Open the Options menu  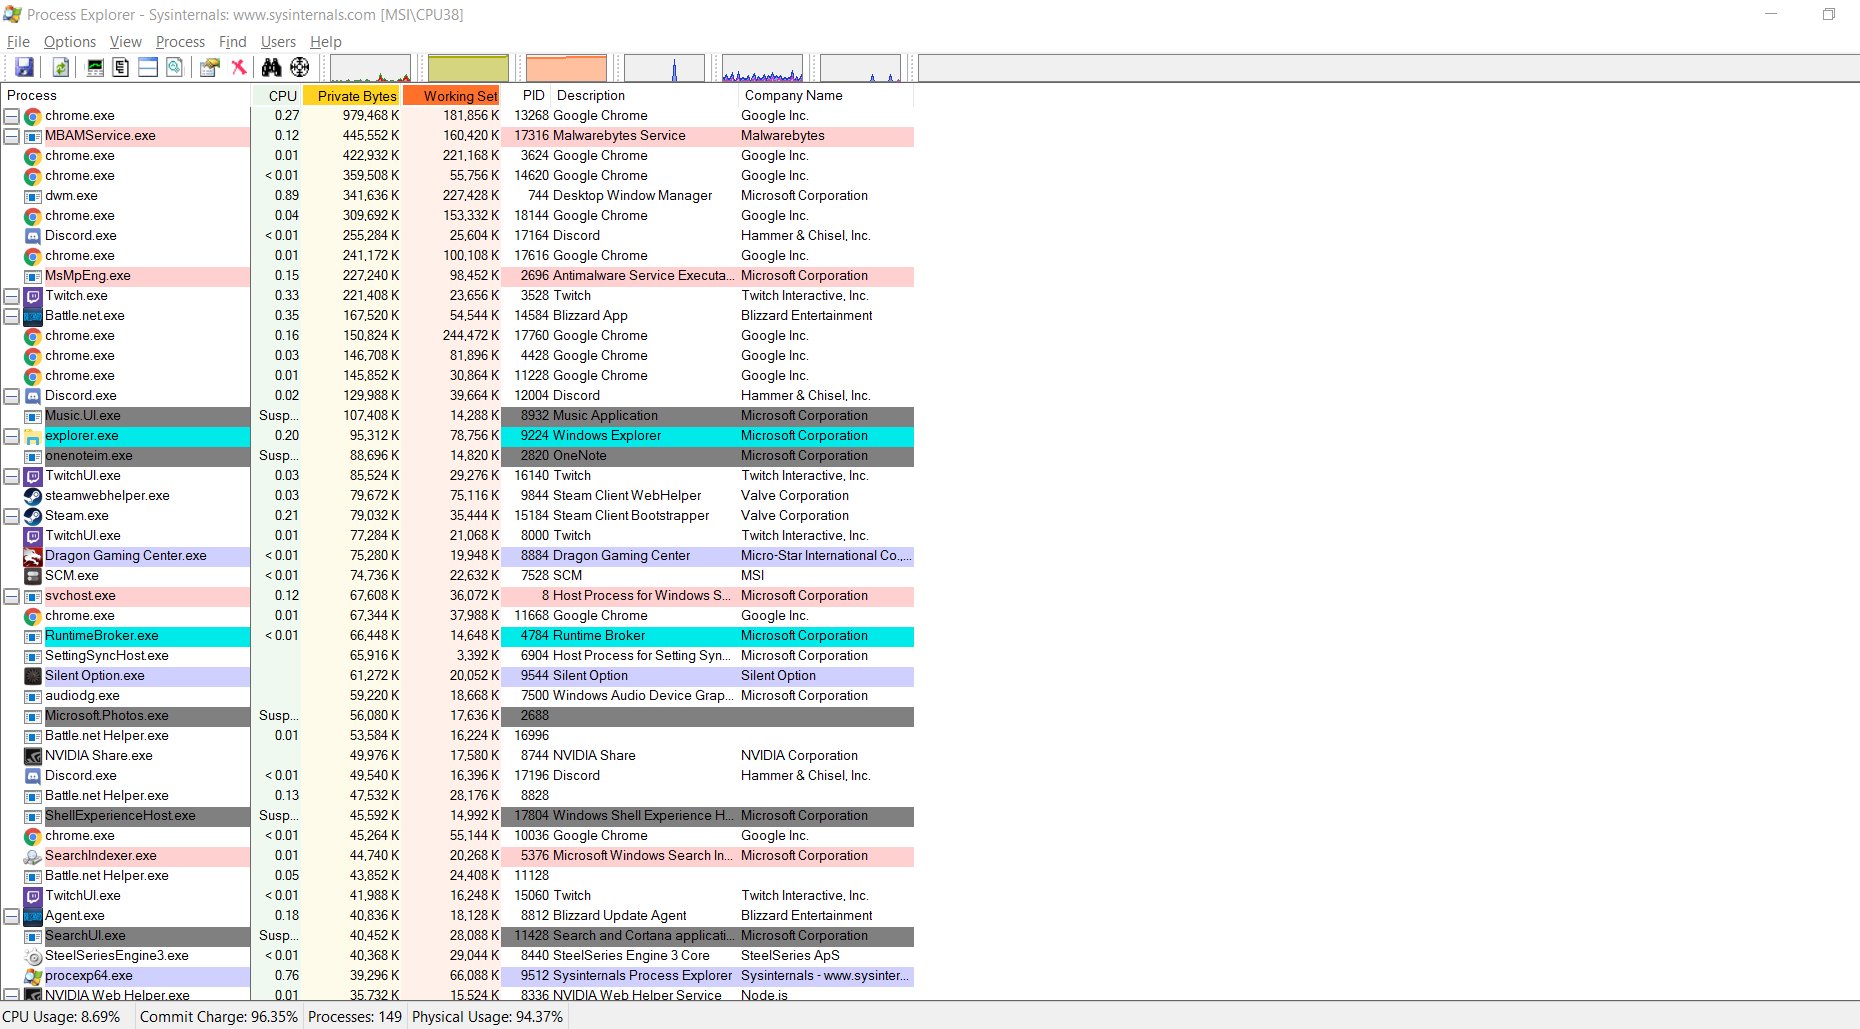tap(70, 42)
